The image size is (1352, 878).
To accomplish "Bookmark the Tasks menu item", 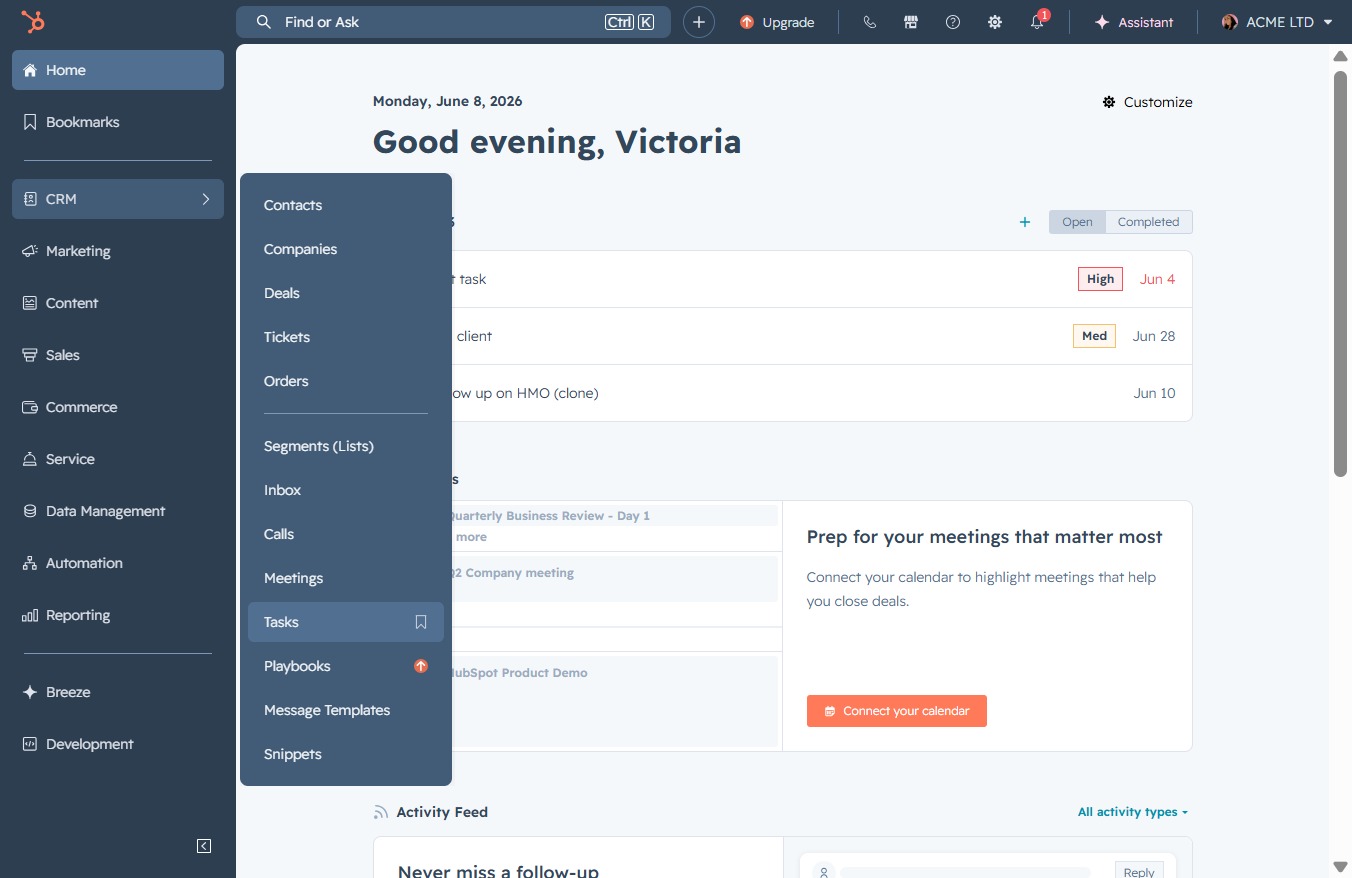I will (x=421, y=622).
